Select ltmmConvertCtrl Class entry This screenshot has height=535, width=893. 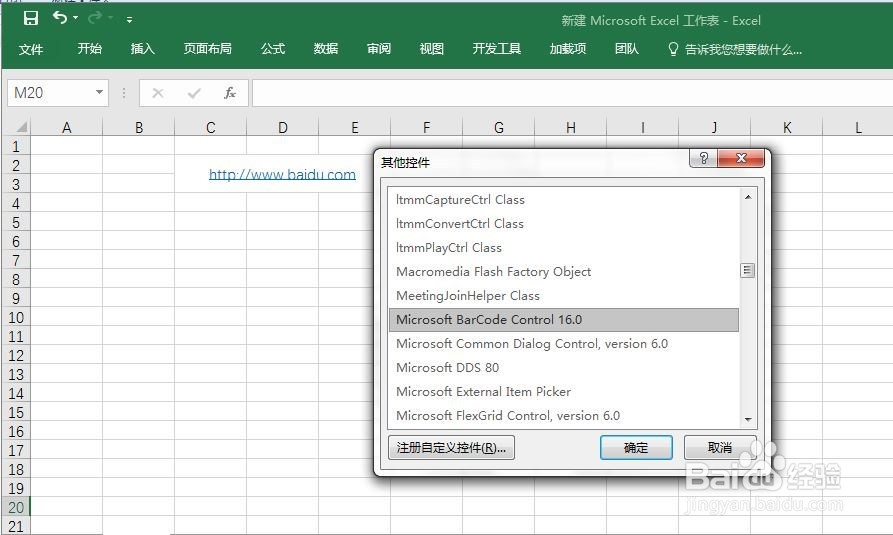coord(564,223)
